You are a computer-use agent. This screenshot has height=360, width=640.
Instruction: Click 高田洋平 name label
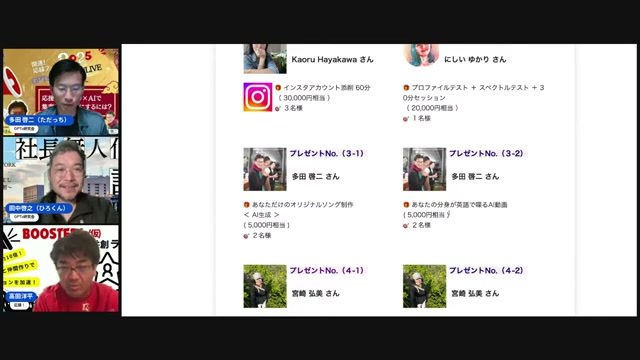click(x=21, y=296)
